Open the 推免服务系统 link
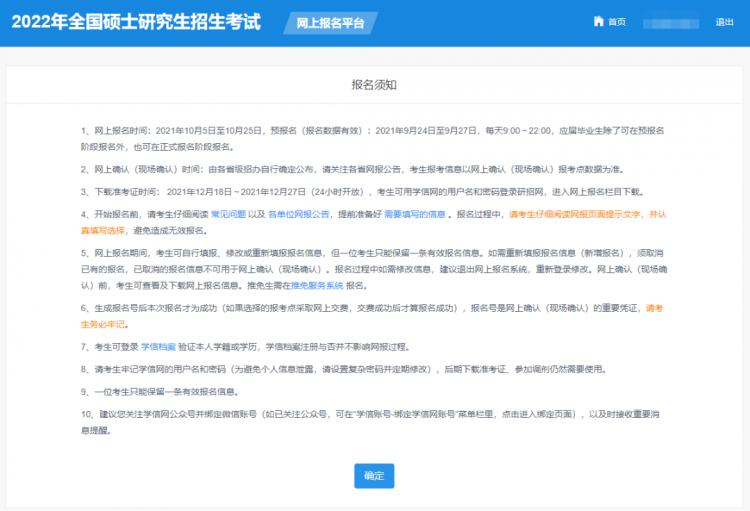This screenshot has height=511, width=750. point(317,286)
